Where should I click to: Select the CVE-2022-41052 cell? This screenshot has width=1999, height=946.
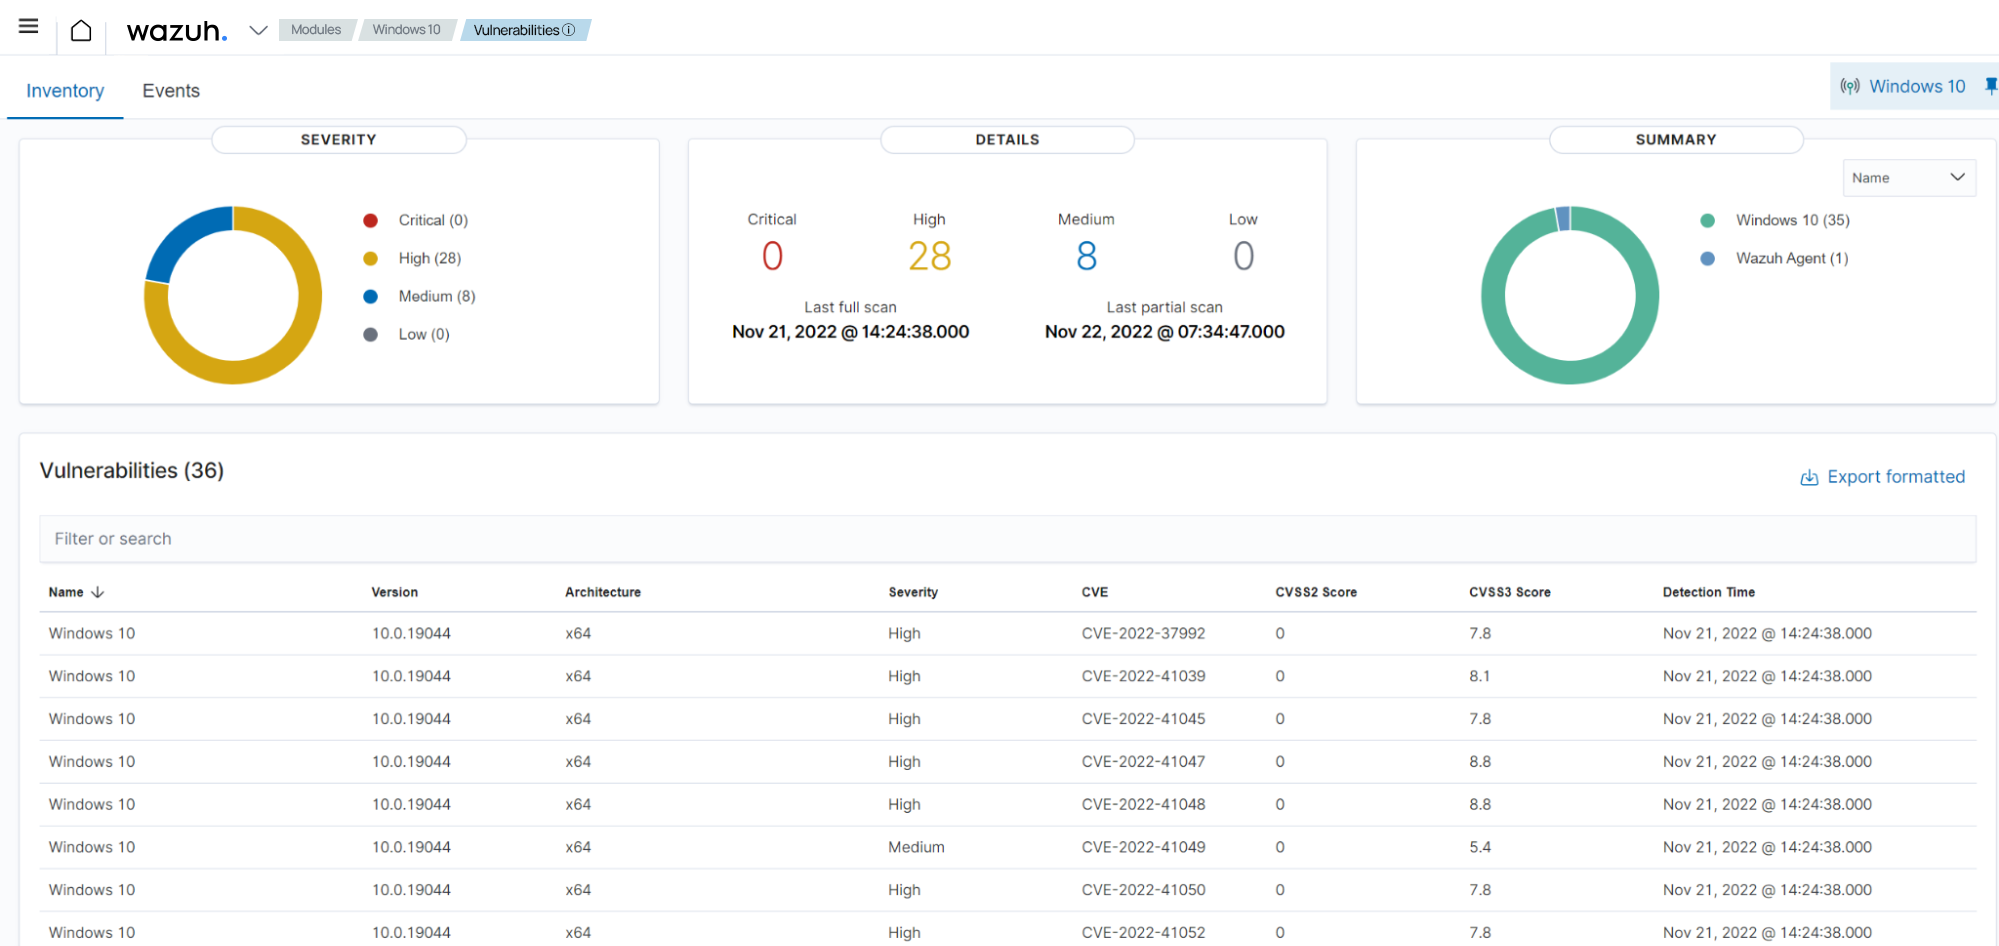coord(1143,933)
